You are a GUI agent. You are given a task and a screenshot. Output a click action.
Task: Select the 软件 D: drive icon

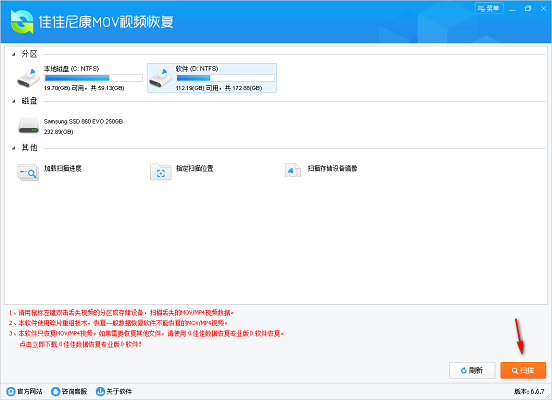click(161, 78)
